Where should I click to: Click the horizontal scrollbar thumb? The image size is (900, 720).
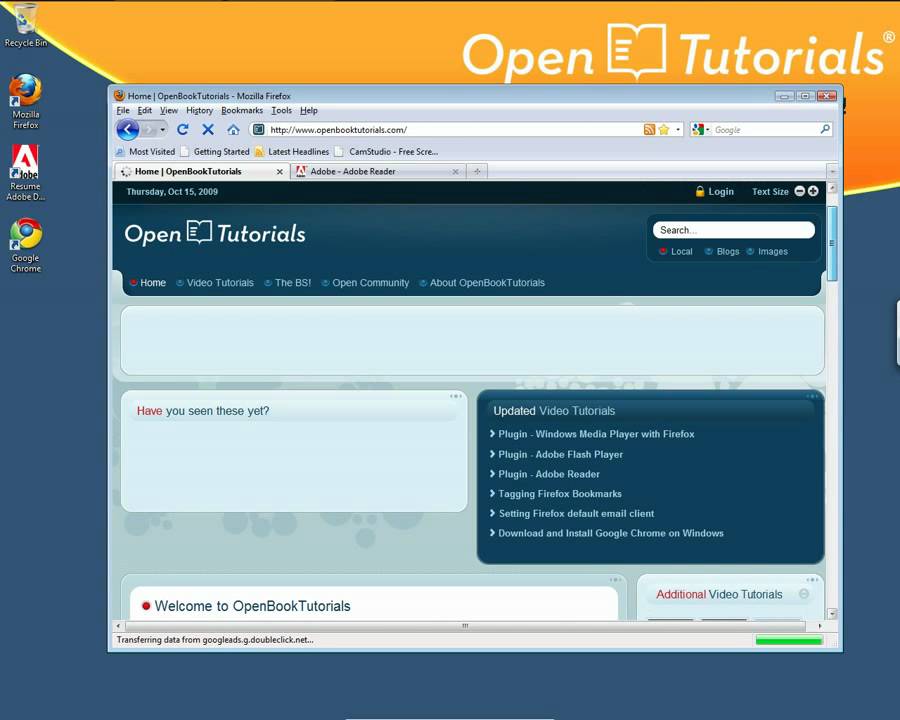[465, 626]
